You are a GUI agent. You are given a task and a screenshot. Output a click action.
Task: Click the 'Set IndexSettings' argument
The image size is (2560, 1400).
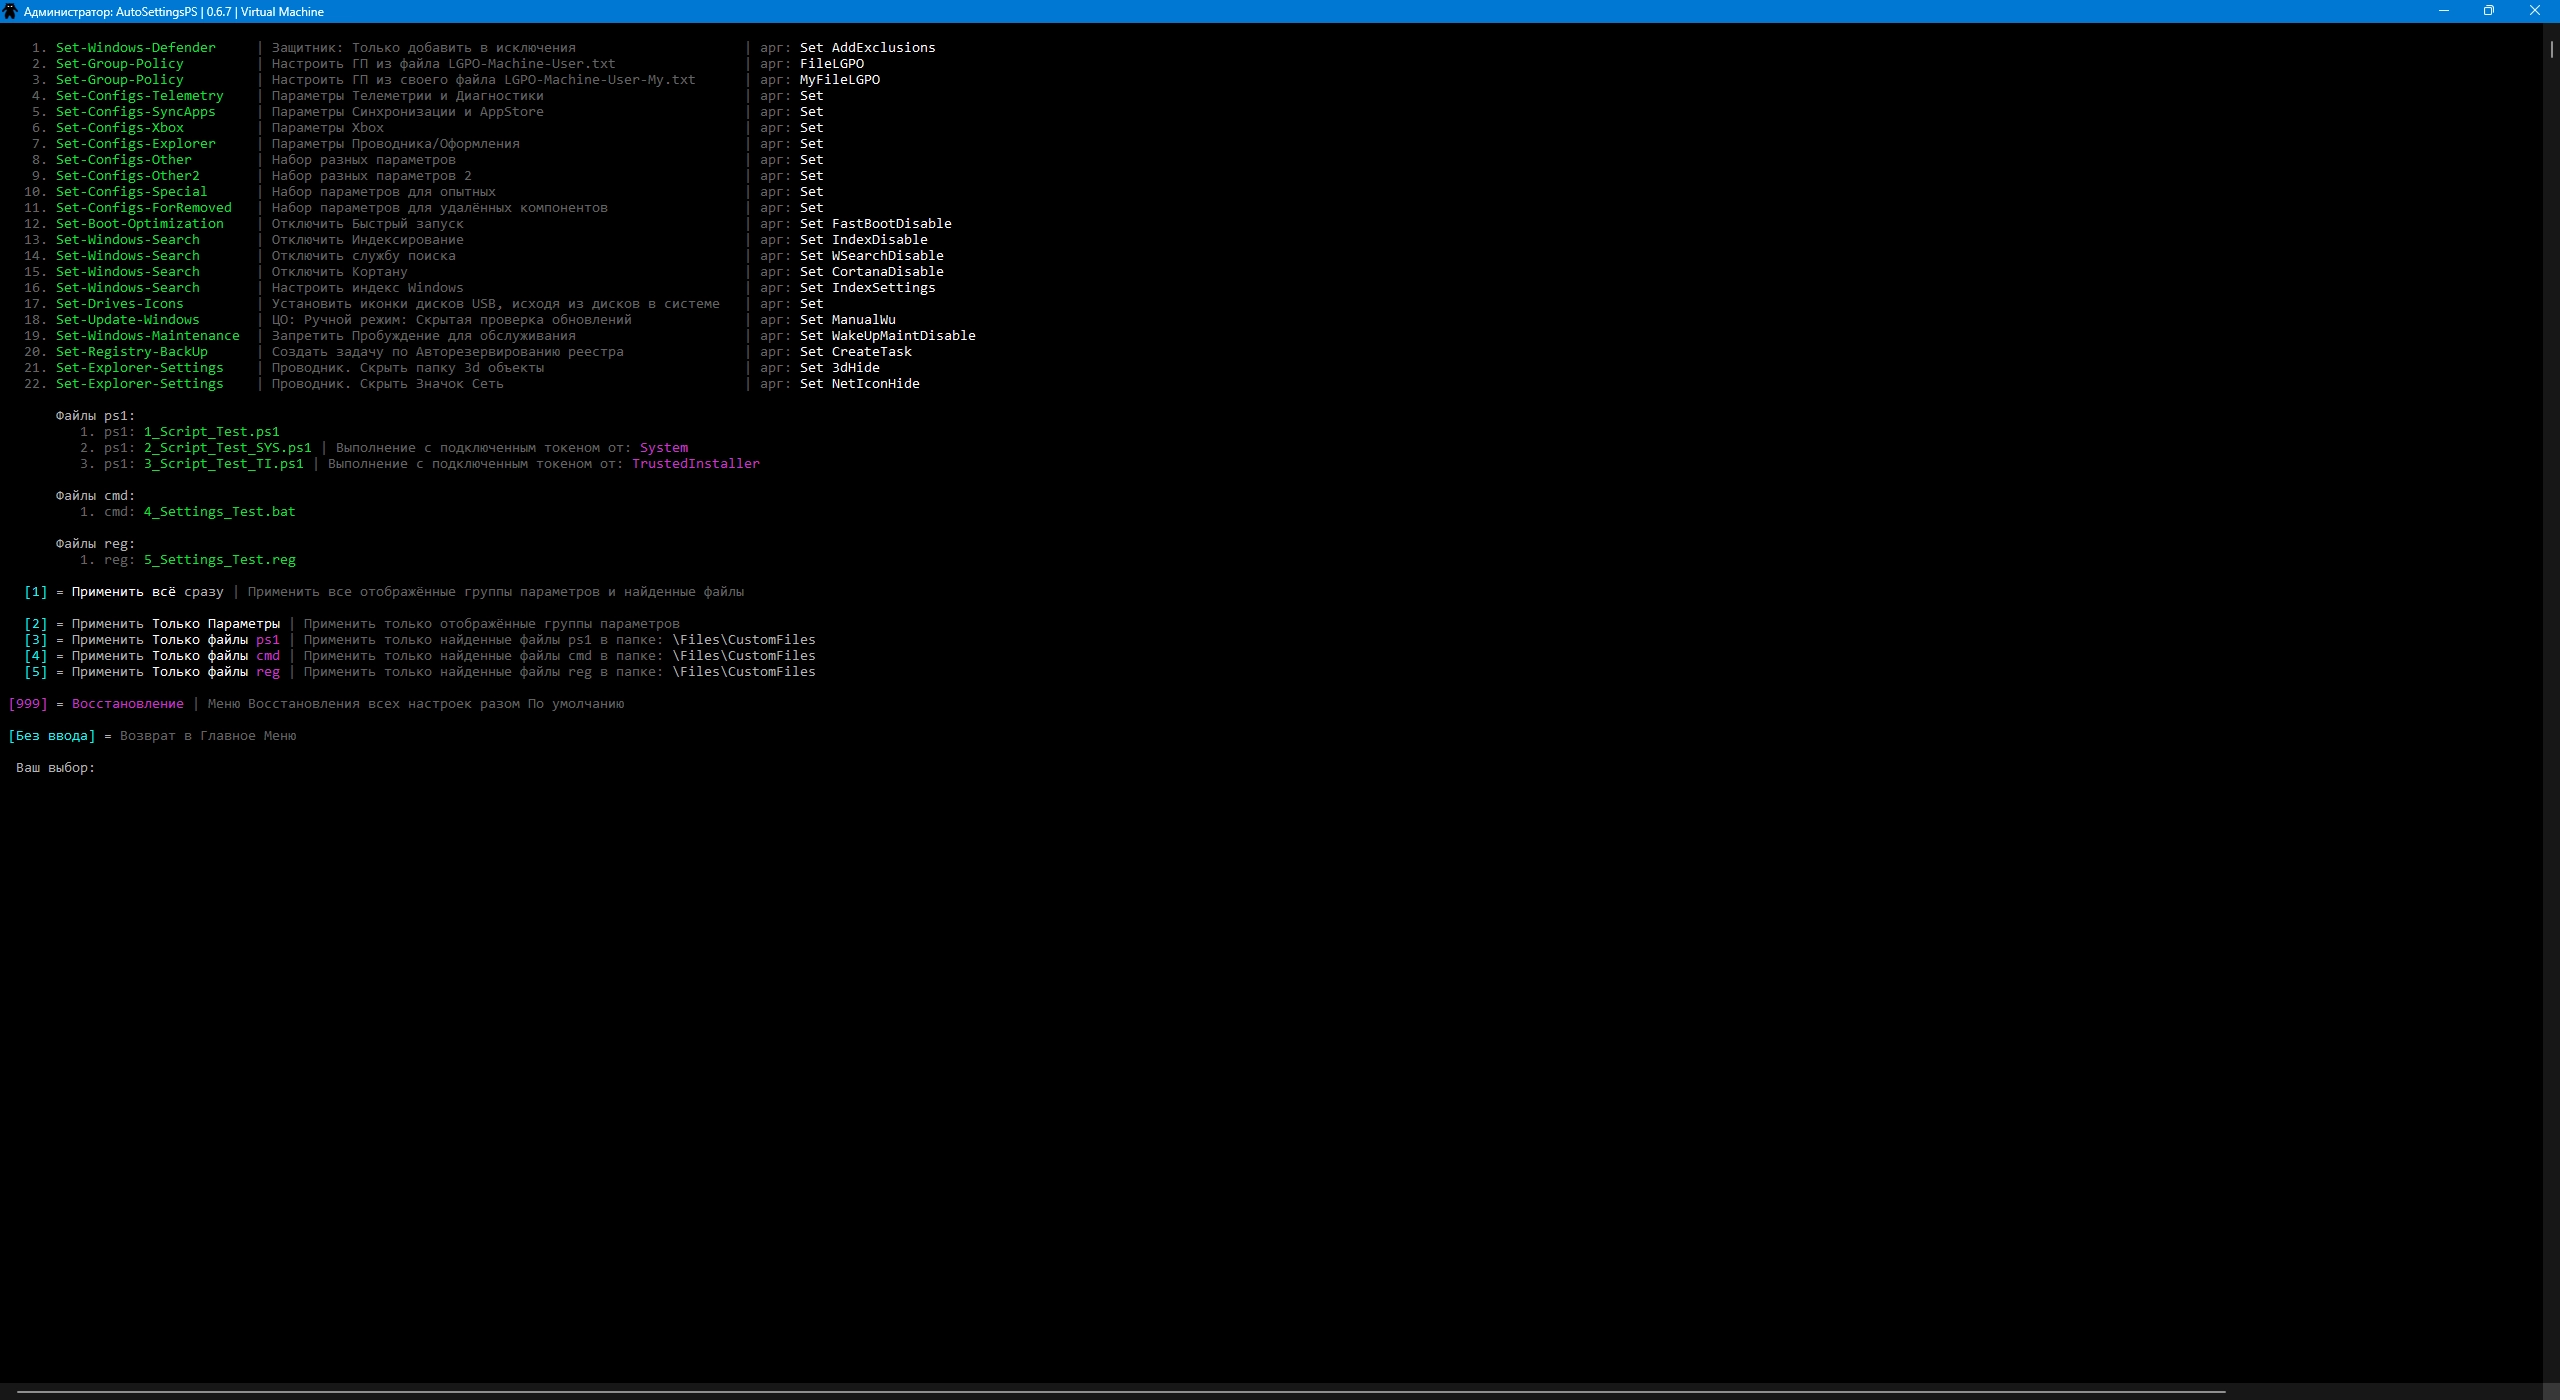(868, 288)
